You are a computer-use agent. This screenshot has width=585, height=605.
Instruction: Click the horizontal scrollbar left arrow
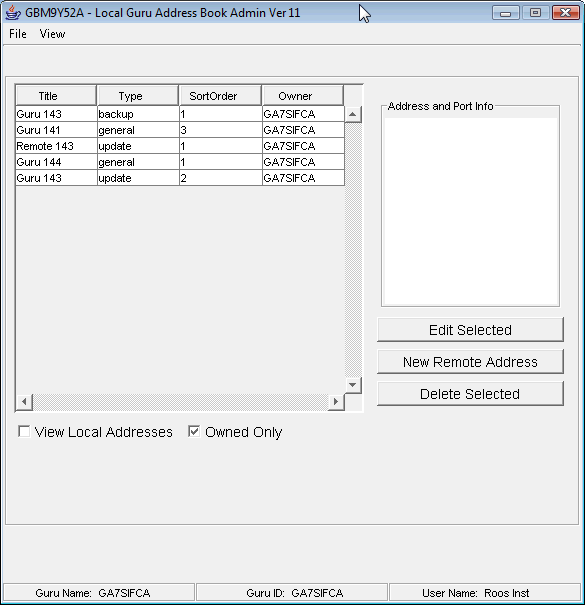coord(24,402)
